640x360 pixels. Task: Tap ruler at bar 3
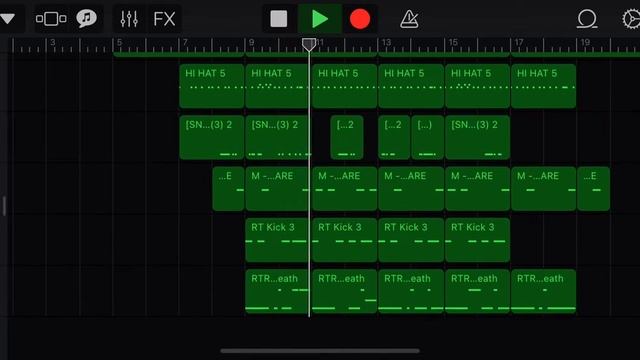52,42
